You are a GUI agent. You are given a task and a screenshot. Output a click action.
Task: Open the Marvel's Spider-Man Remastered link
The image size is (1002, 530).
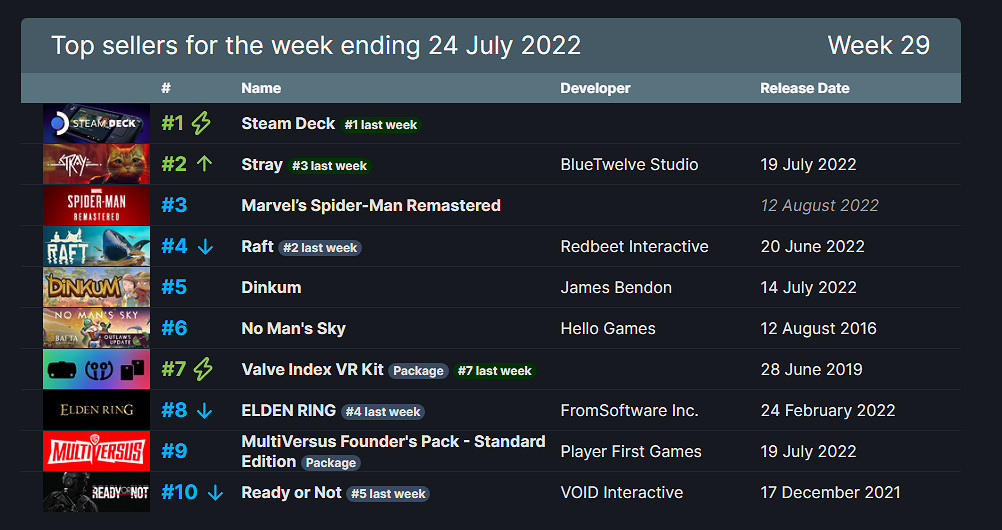[x=371, y=205]
